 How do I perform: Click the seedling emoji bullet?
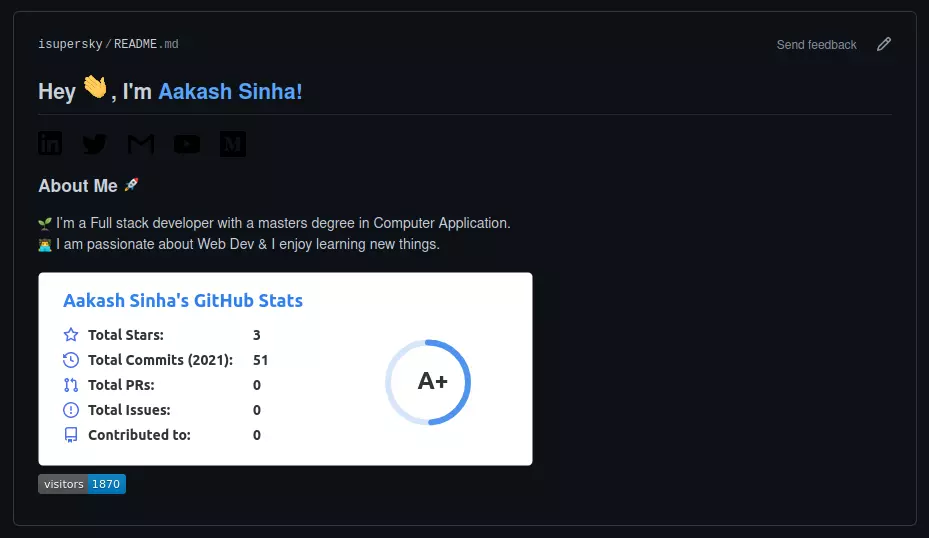[45, 223]
